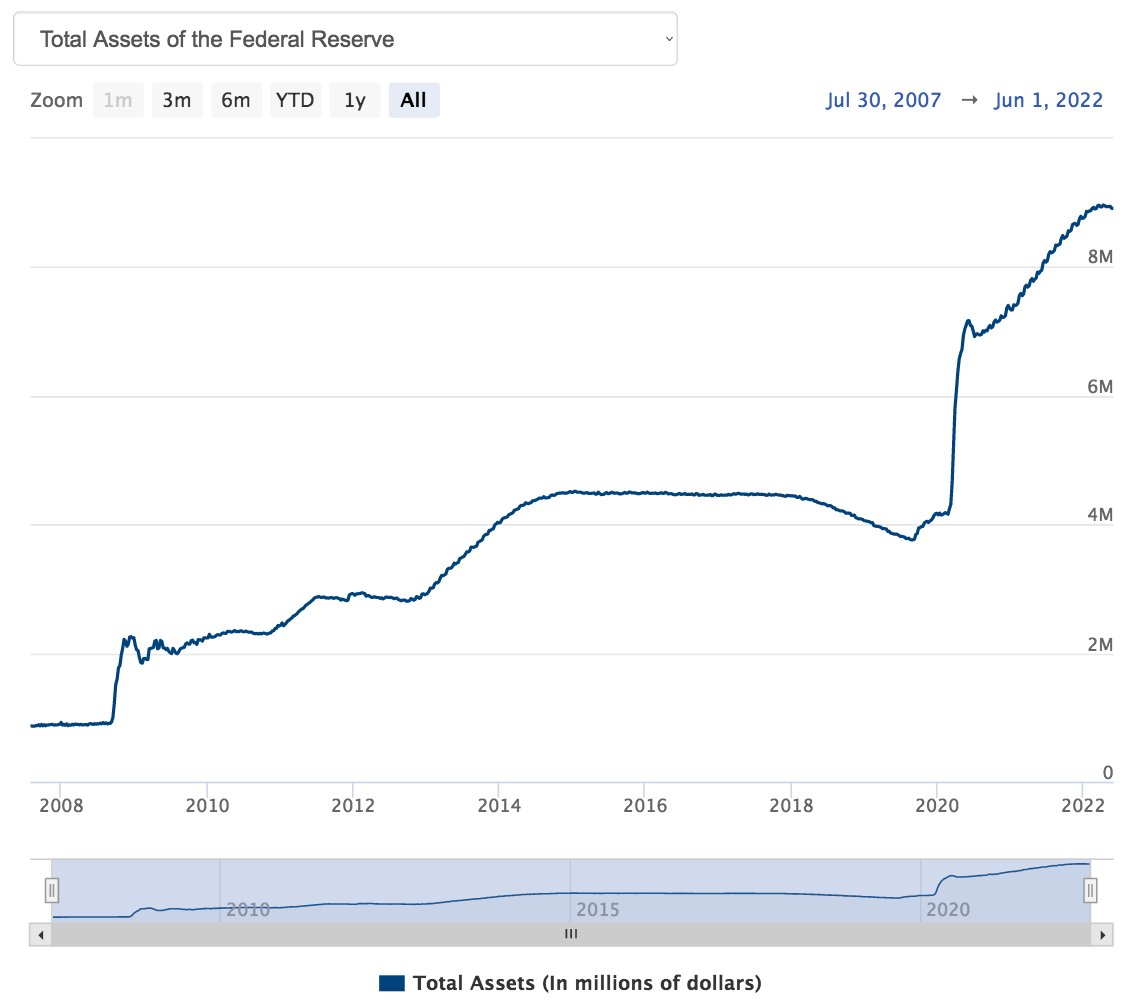
Task: Click the navigator scrollbar left arrow
Action: coord(40,934)
